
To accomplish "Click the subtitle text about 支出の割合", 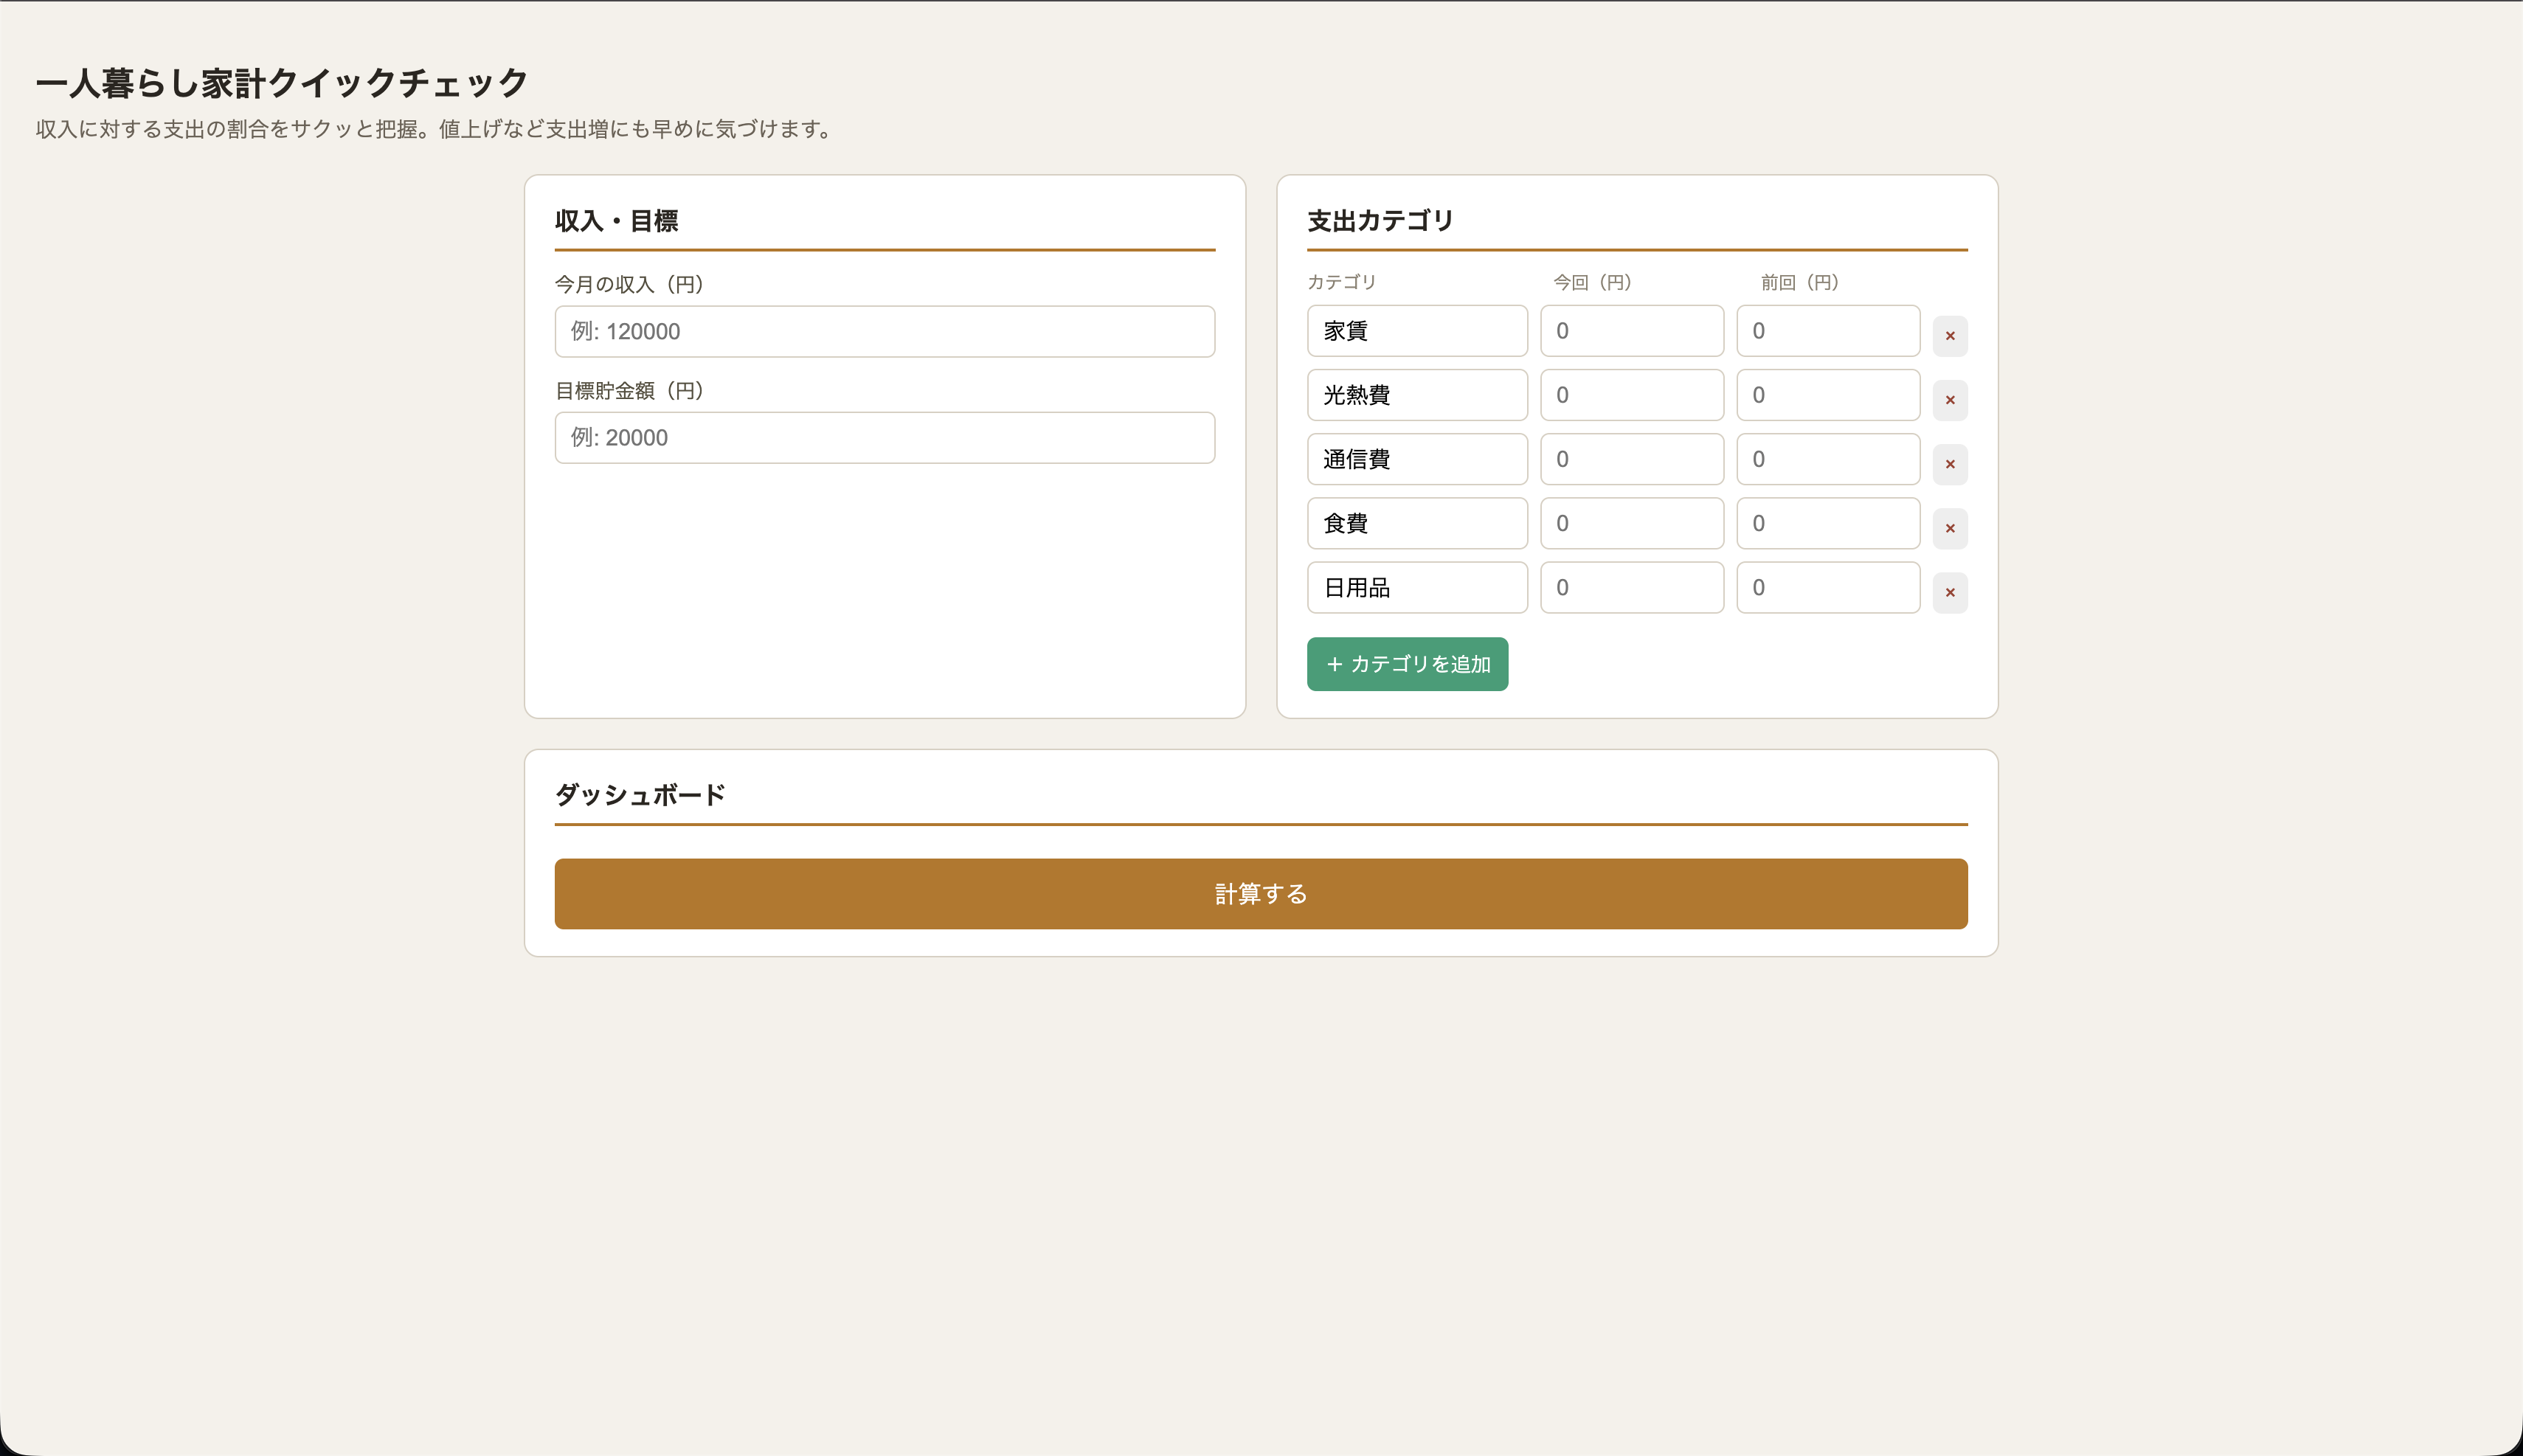I will tap(437, 129).
